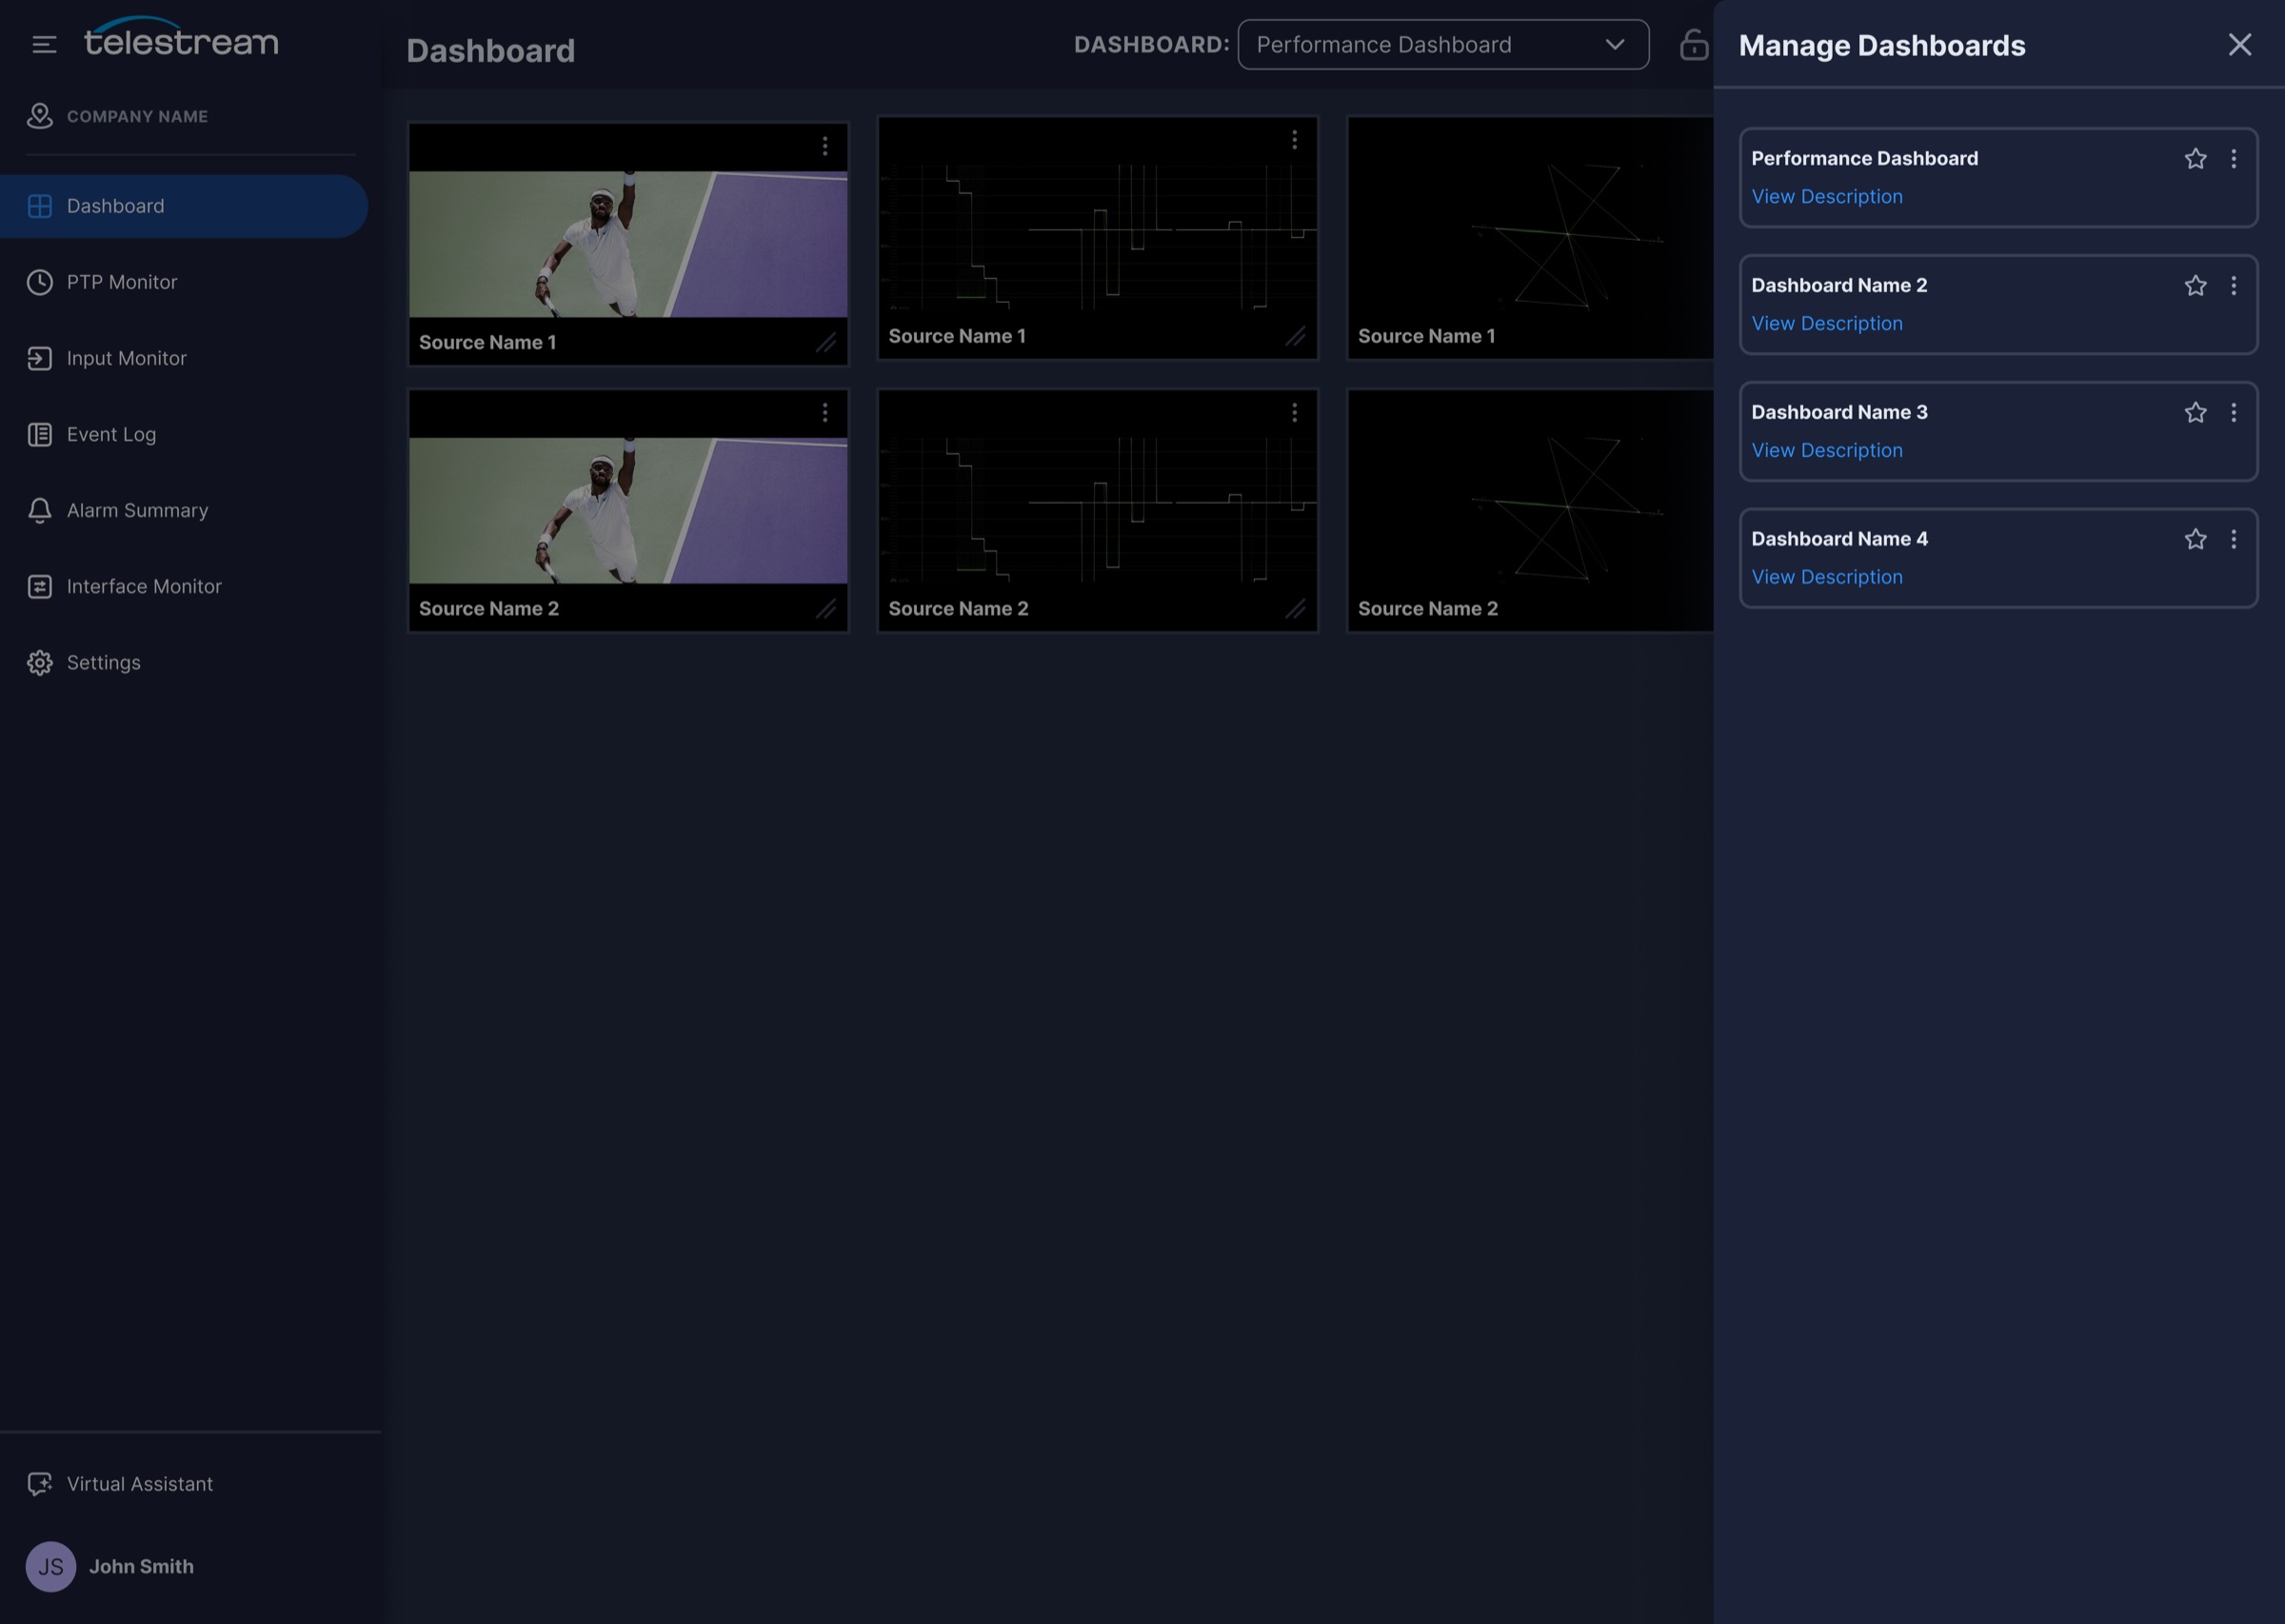Open options on Source Name 2 waveform tile

(x=1294, y=413)
